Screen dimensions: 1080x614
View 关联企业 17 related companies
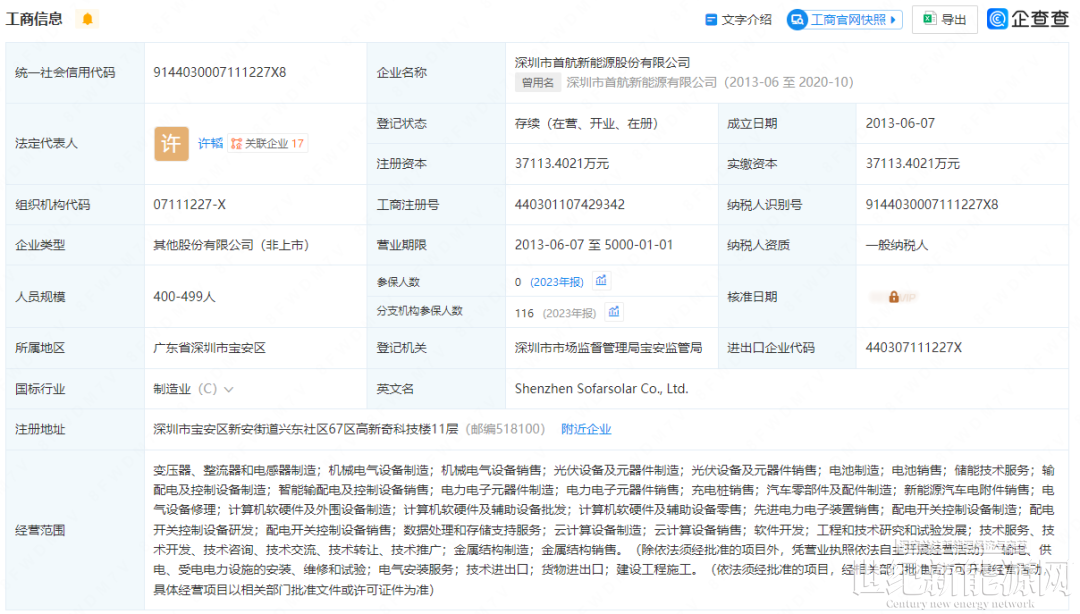point(267,143)
